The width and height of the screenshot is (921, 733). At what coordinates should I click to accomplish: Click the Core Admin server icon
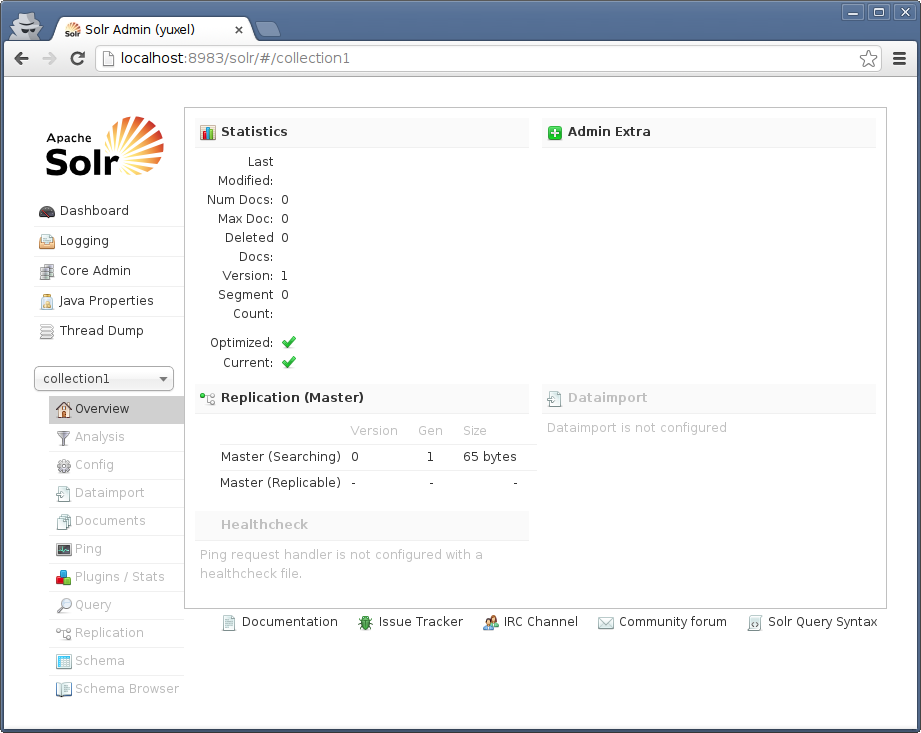click(x=47, y=272)
